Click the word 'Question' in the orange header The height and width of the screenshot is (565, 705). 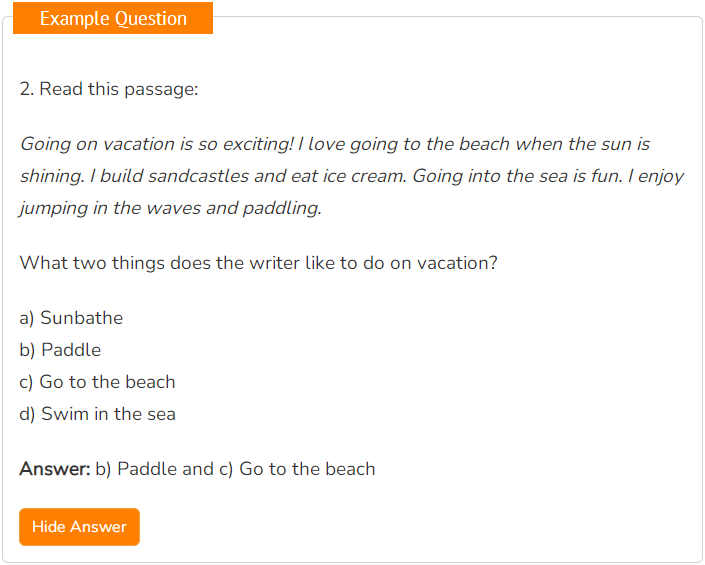tap(151, 18)
